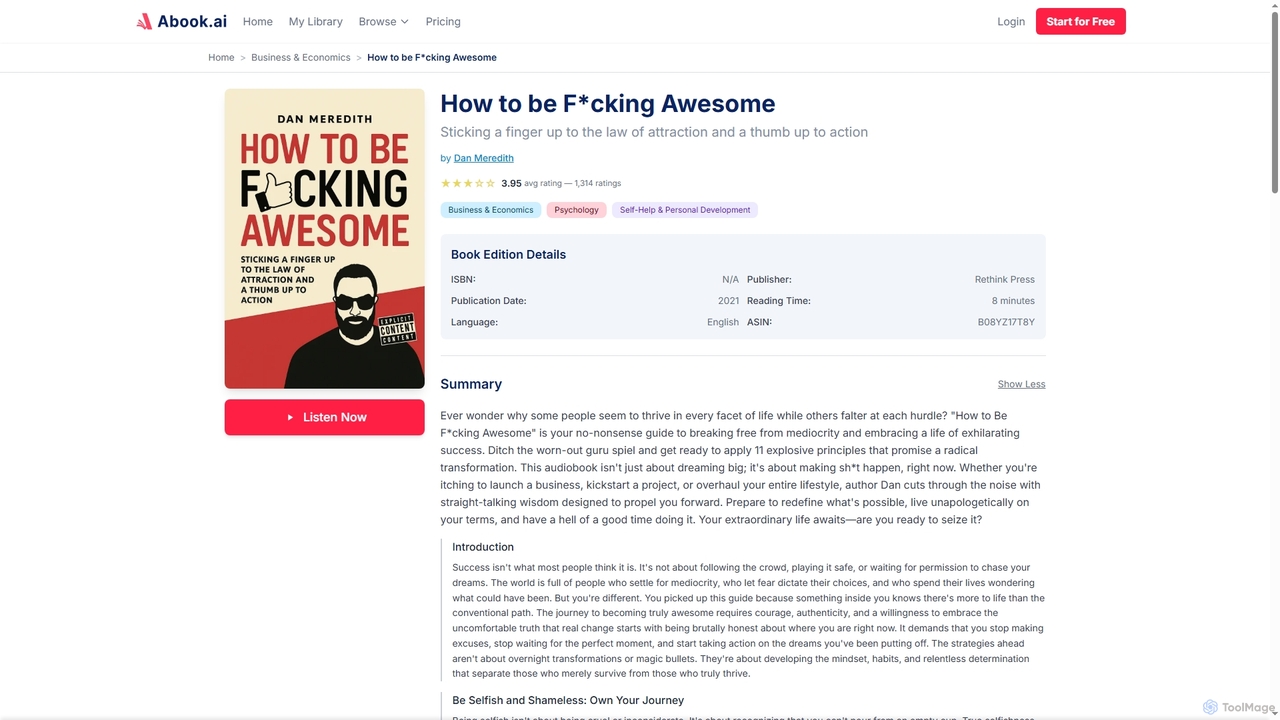
Task: Click the ASIN value B08YZ17T8Y
Action: [x=1006, y=322]
